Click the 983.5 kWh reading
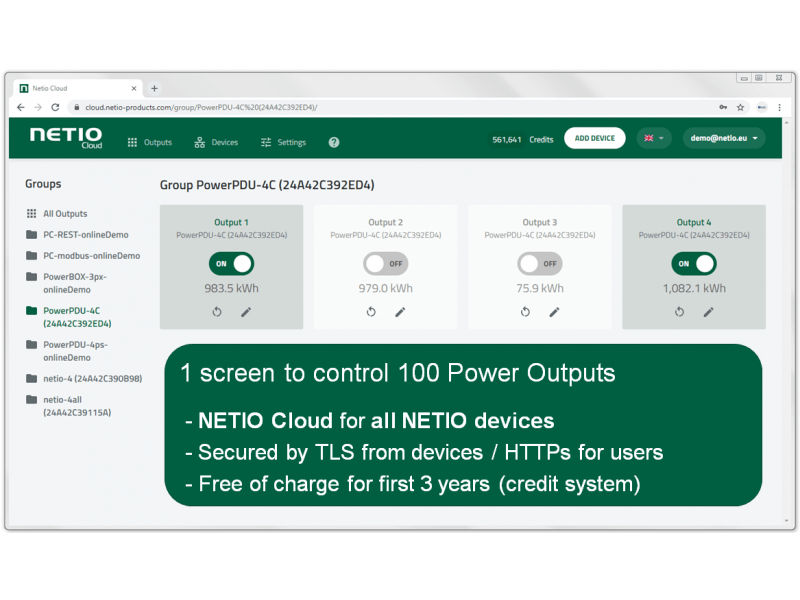This screenshot has height=600, width=800. pyautogui.click(x=231, y=288)
